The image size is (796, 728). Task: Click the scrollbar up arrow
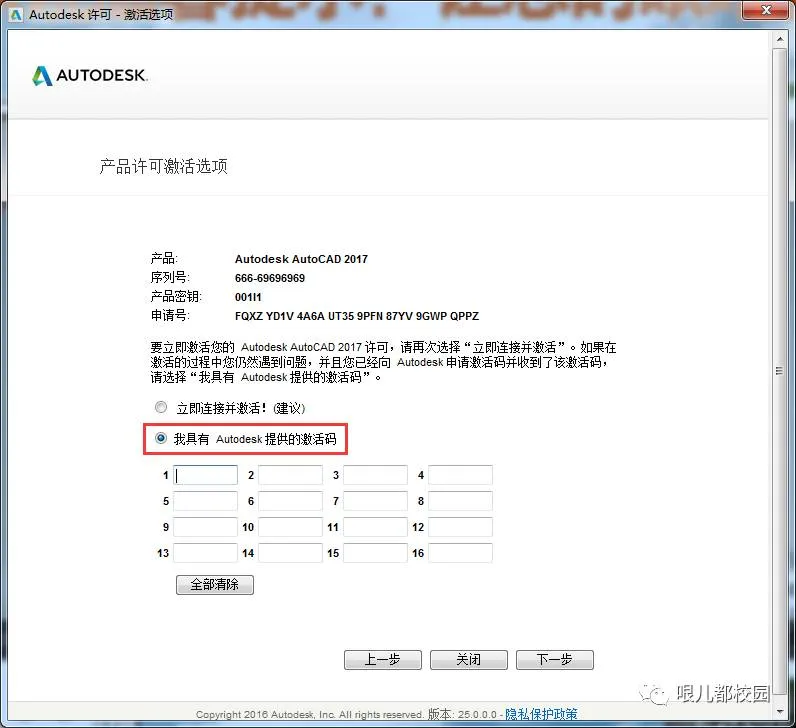[780, 39]
